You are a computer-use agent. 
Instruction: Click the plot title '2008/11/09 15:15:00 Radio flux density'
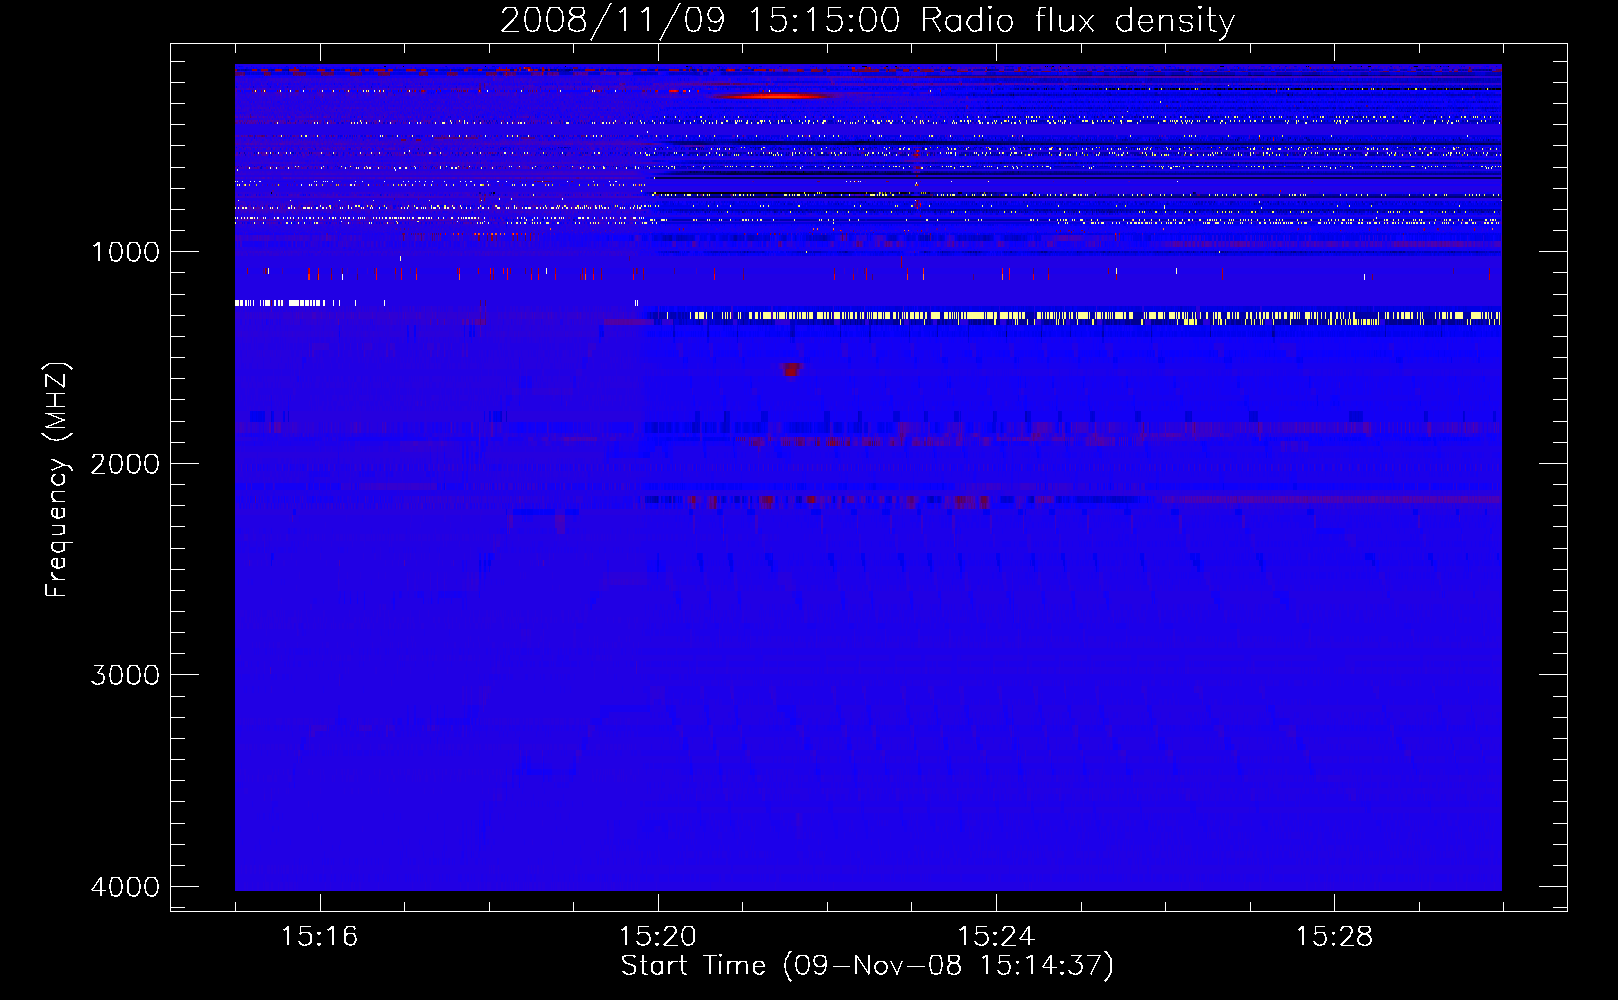point(868,20)
